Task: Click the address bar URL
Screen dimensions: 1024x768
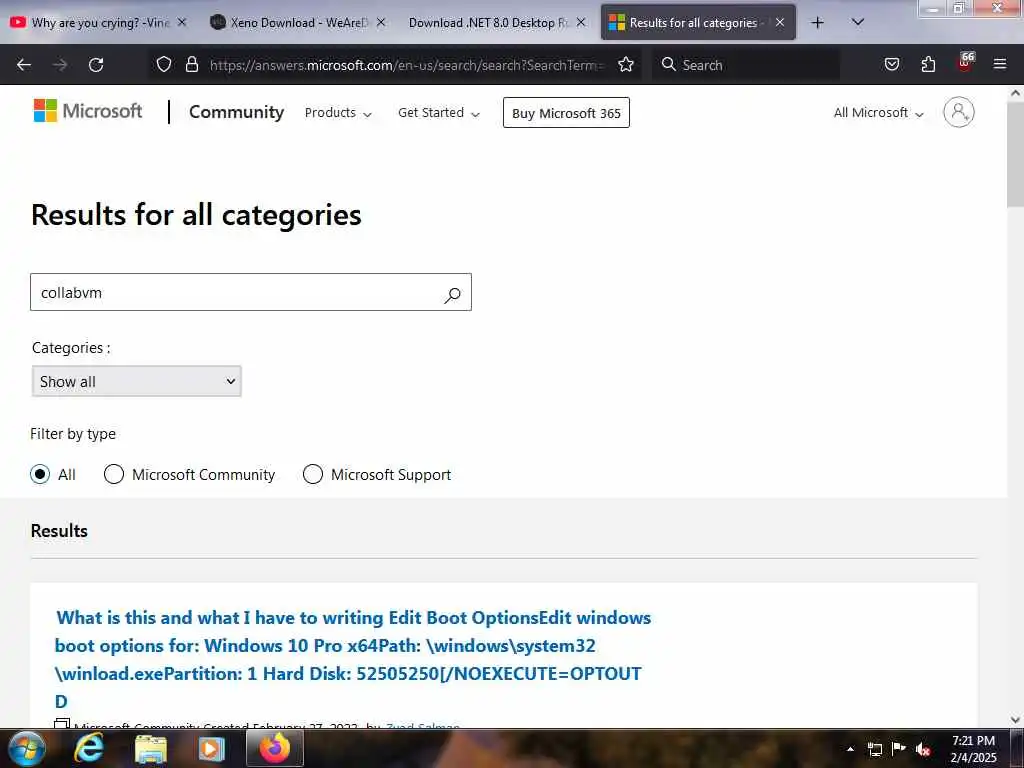Action: coord(404,65)
